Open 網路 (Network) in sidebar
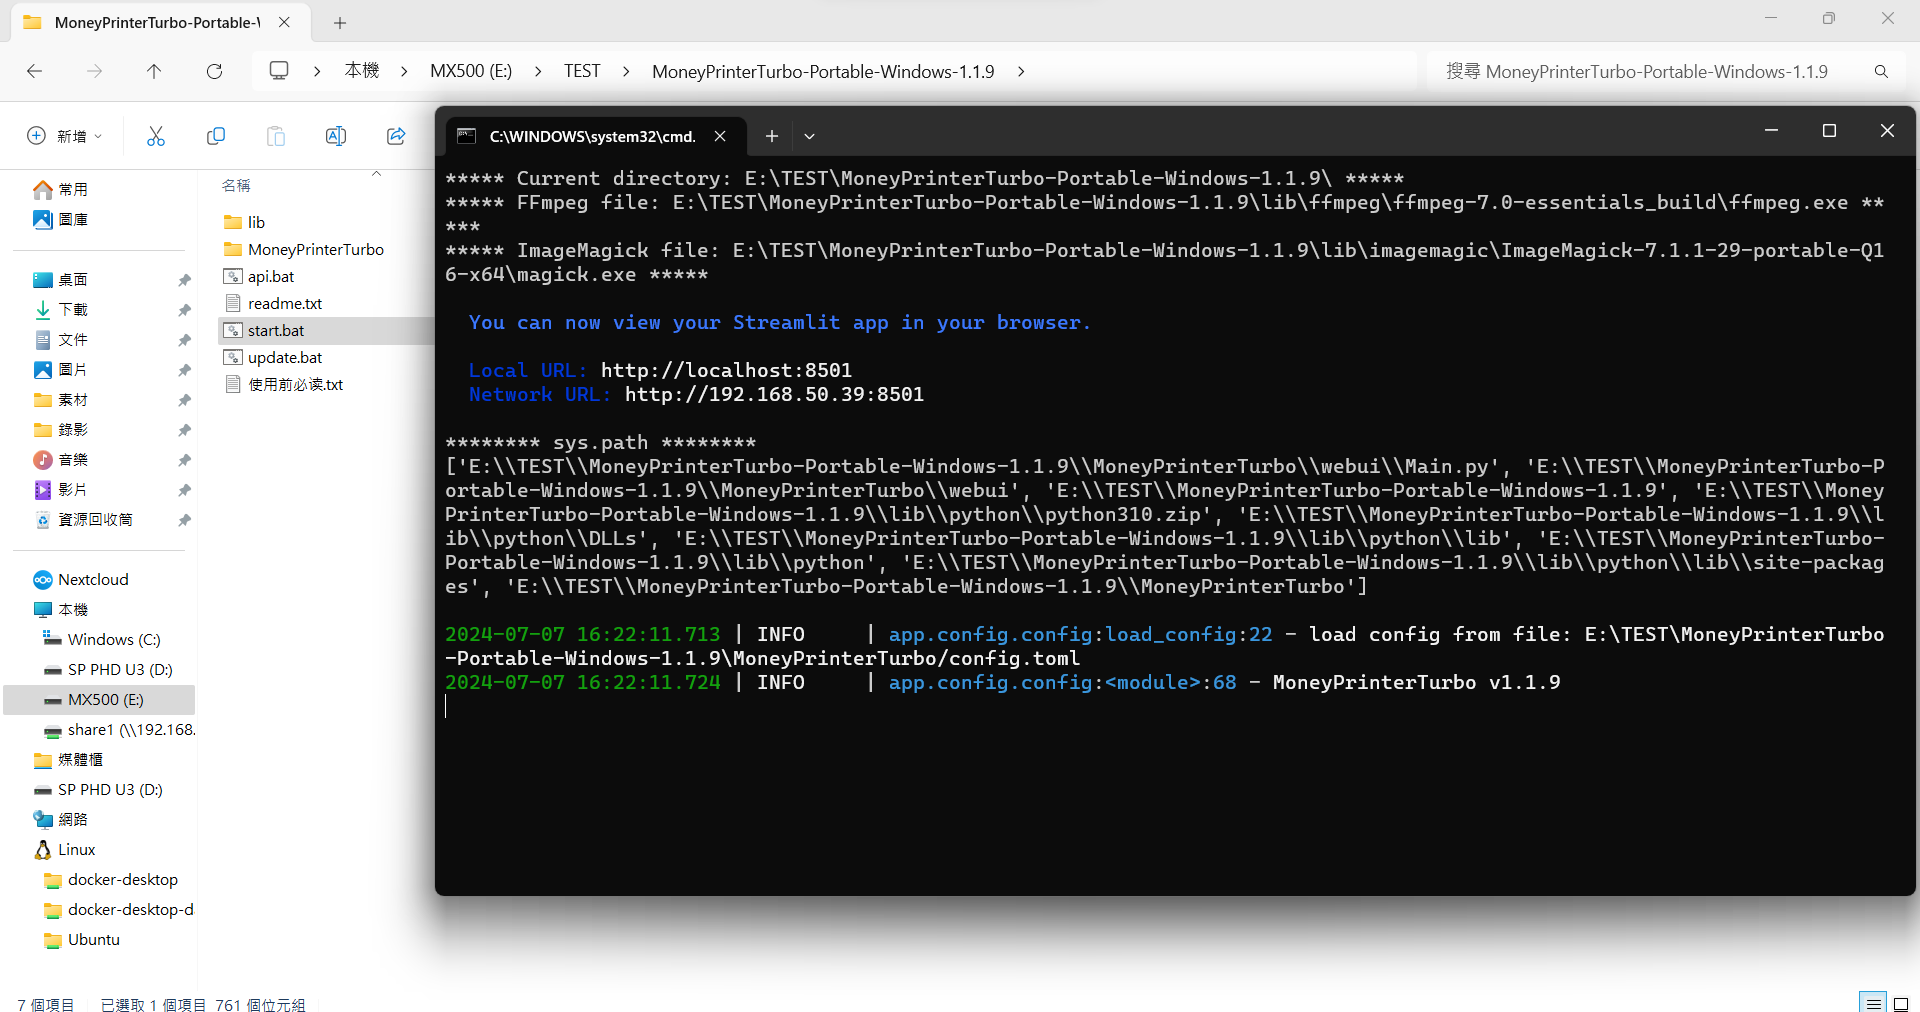 click(x=73, y=819)
